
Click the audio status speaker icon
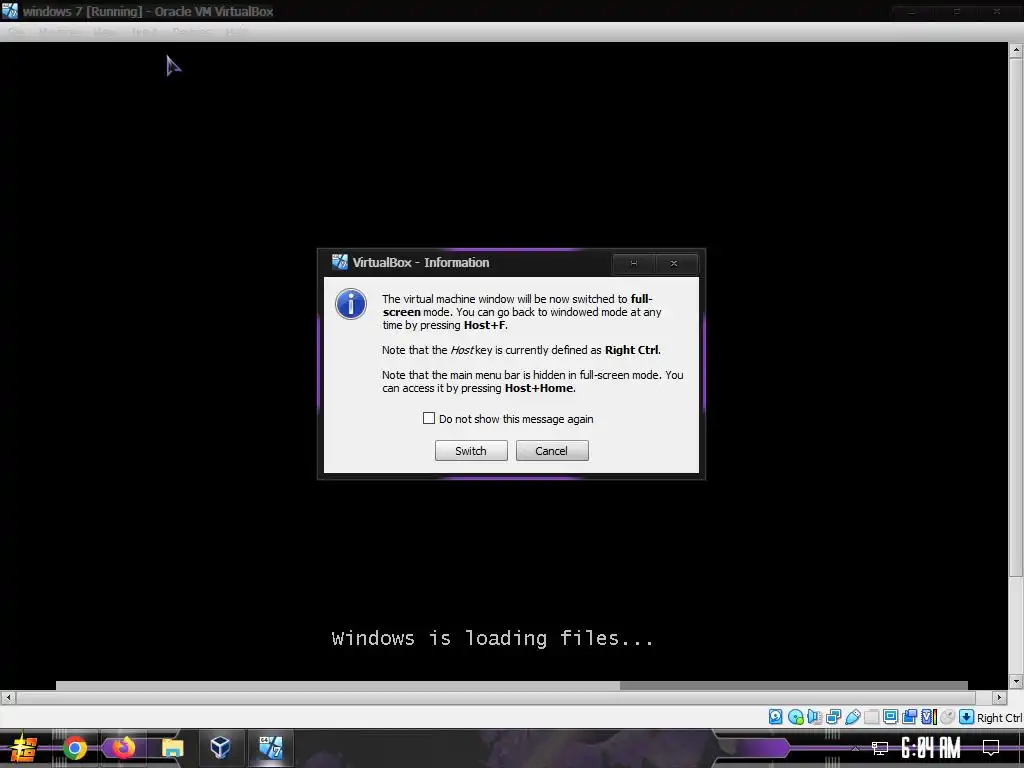coord(814,717)
